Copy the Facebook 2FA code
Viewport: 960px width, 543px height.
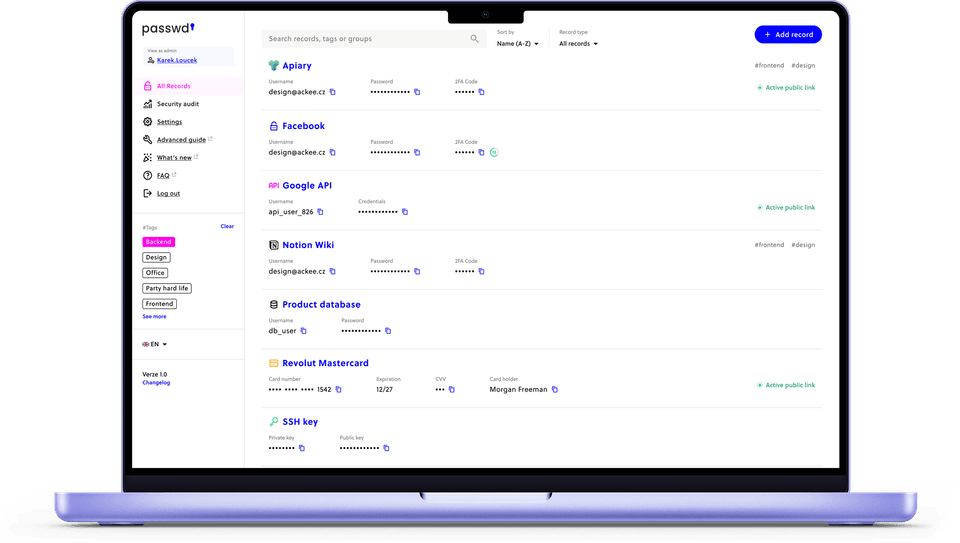point(481,152)
